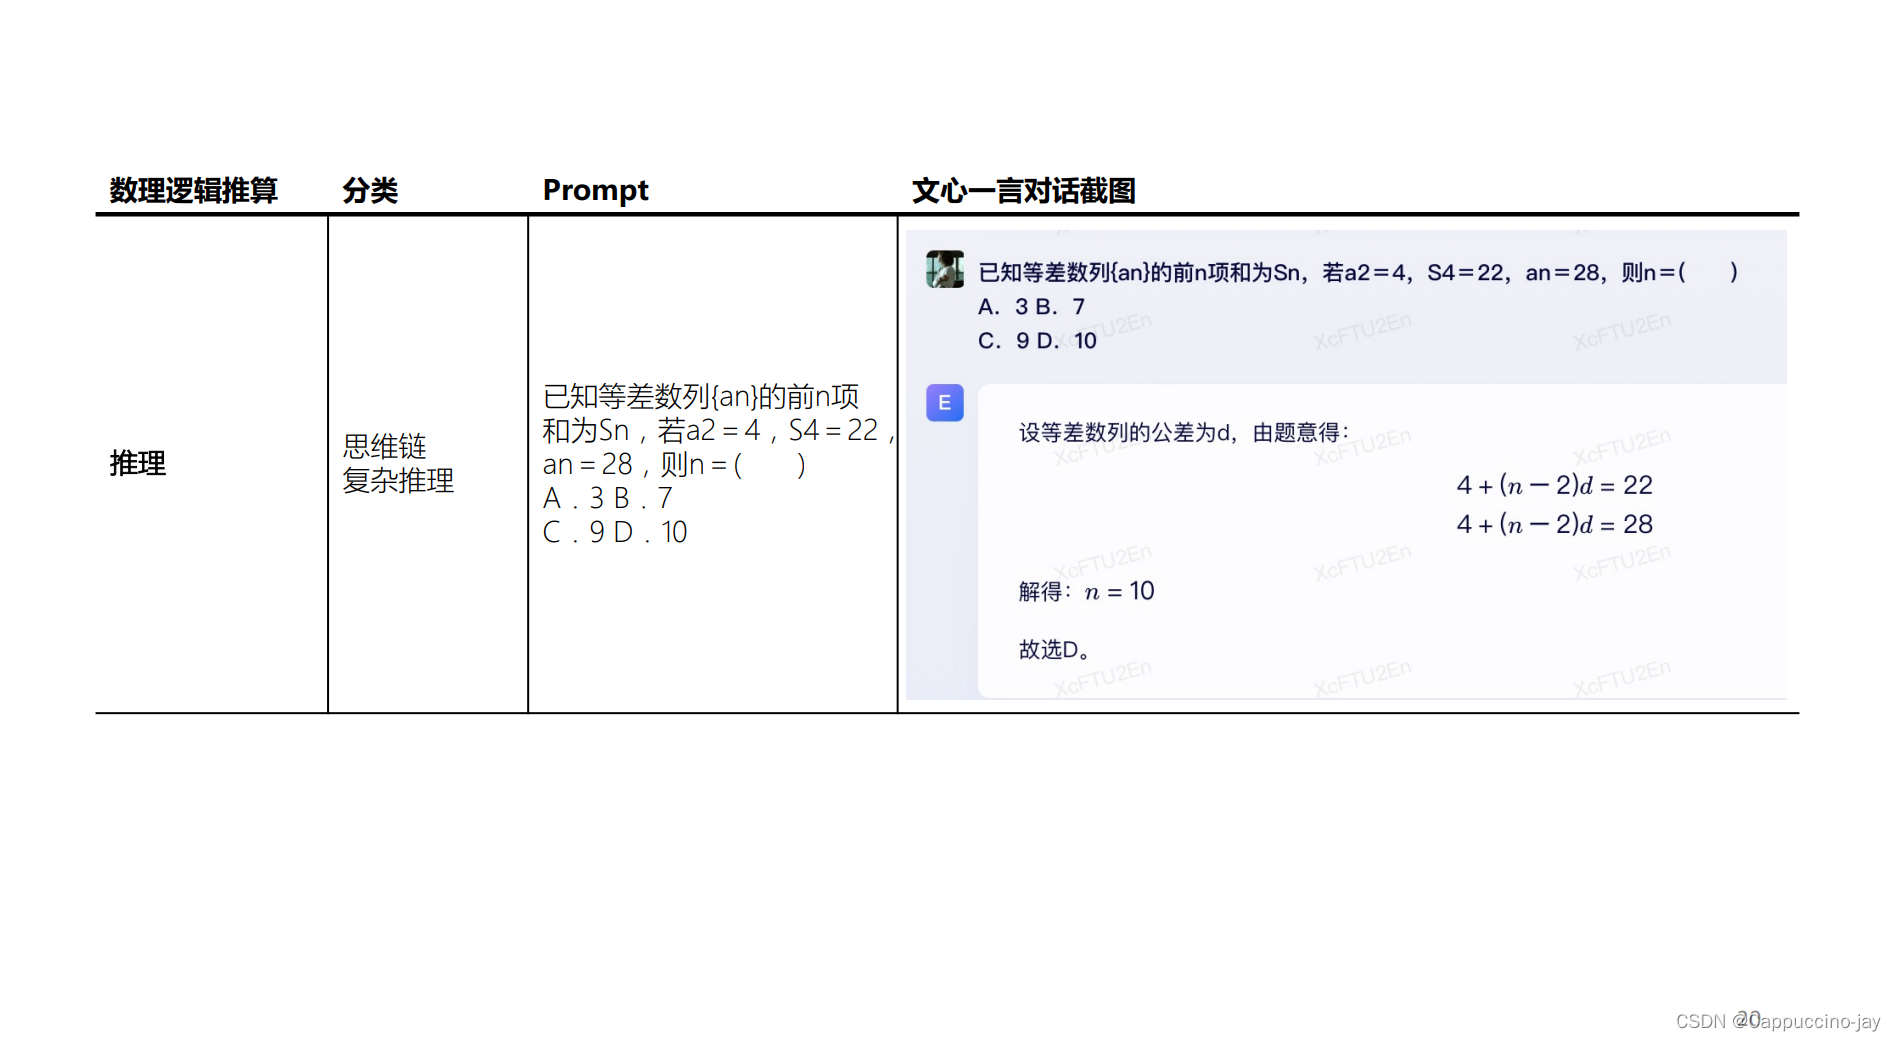
Task: Click the '数理逻辑推算' column header
Action: click(x=193, y=190)
